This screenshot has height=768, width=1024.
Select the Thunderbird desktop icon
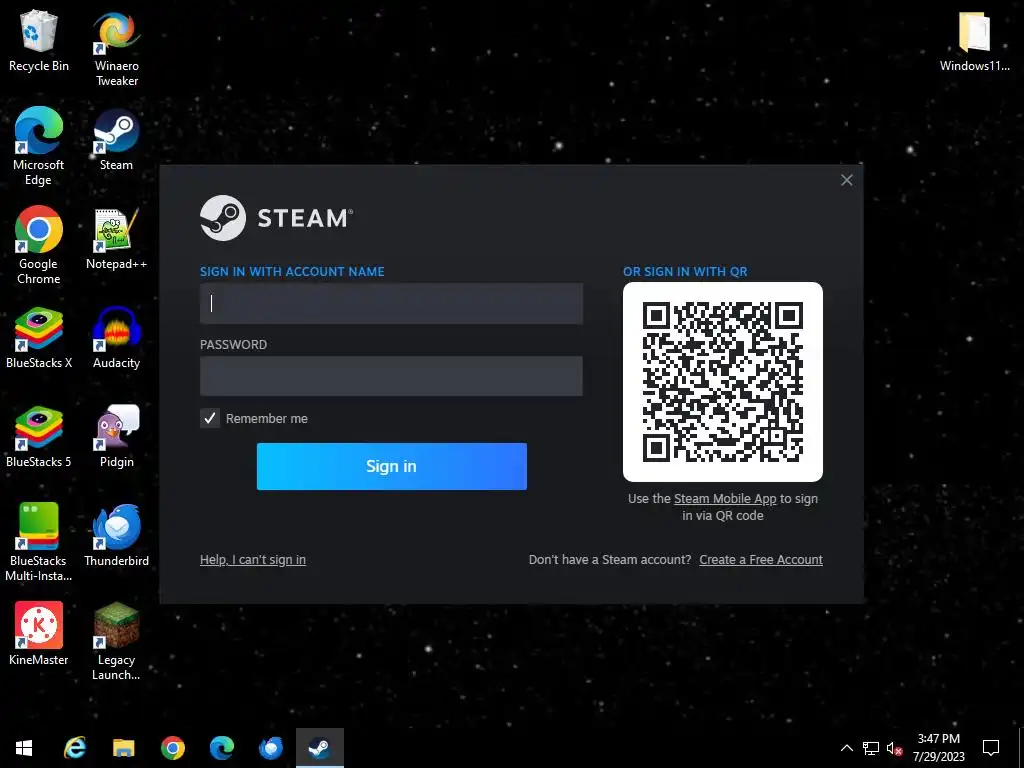point(116,536)
